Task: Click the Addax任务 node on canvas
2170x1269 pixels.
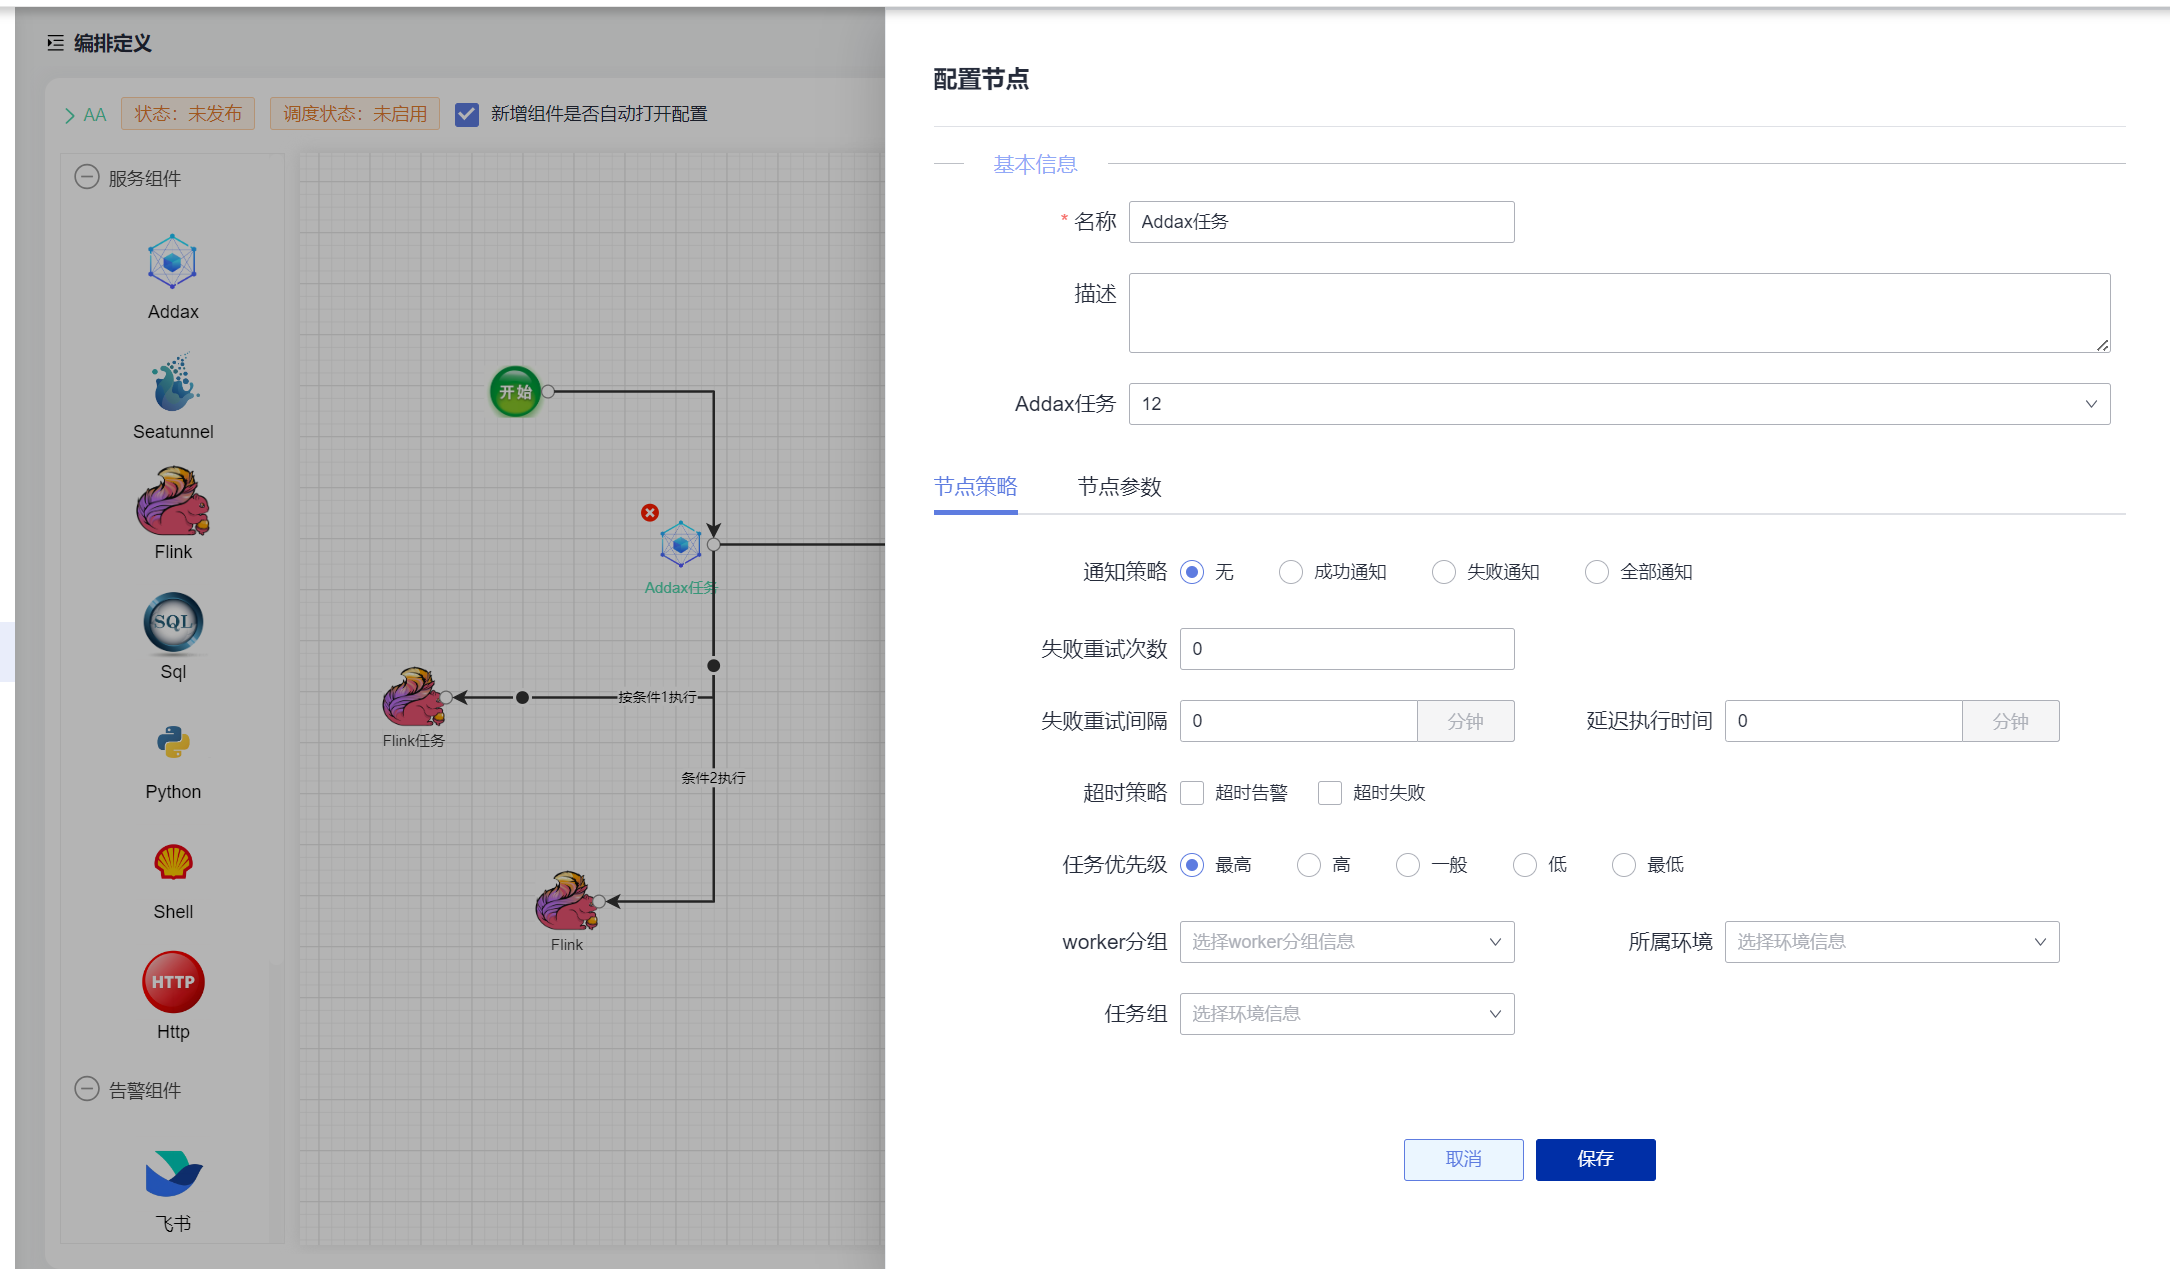Action: (x=680, y=544)
